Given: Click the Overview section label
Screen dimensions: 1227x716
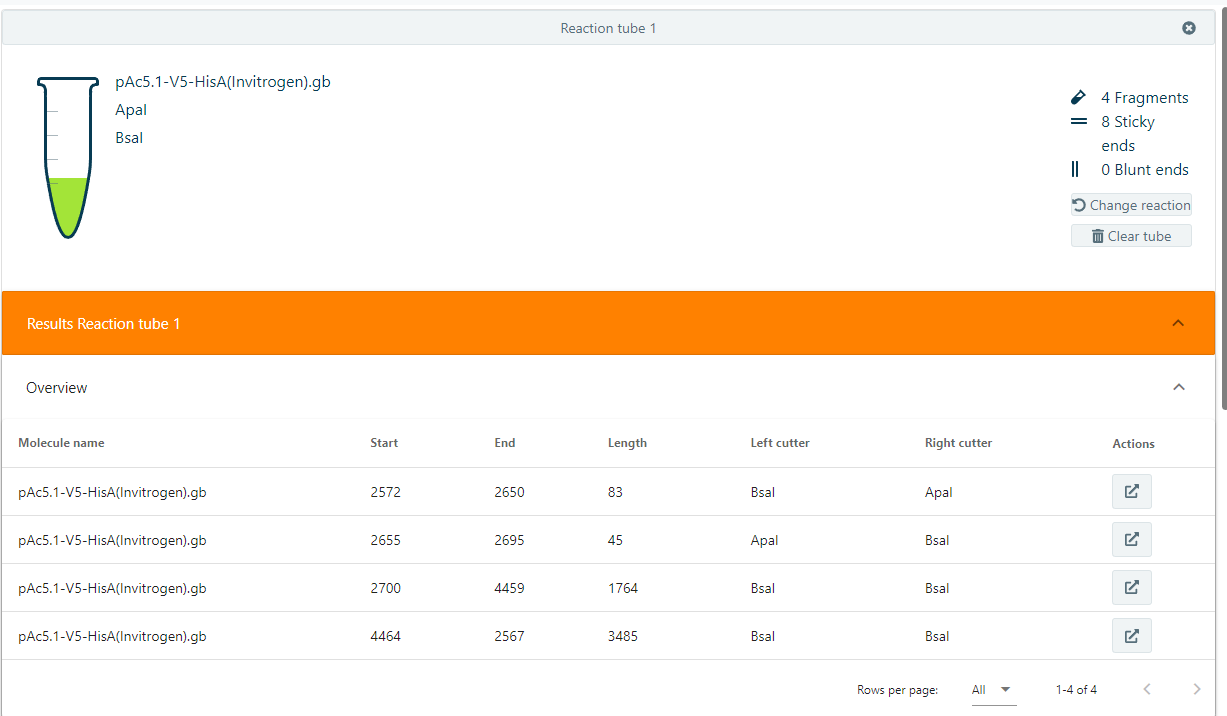Looking at the screenshot, I should [57, 387].
